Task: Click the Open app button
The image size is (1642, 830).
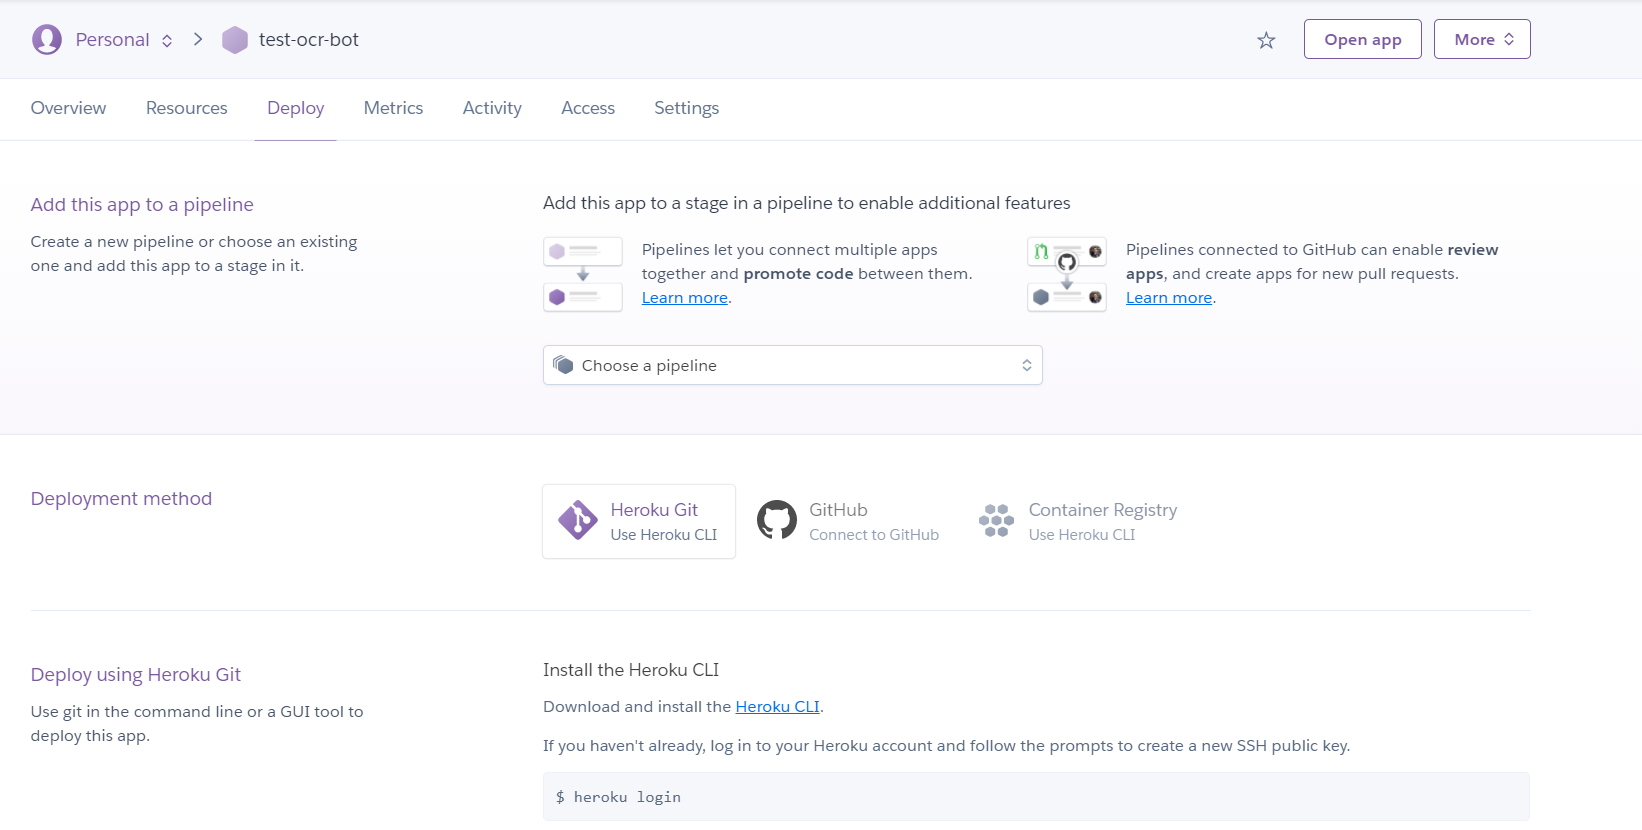Action: 1362,39
